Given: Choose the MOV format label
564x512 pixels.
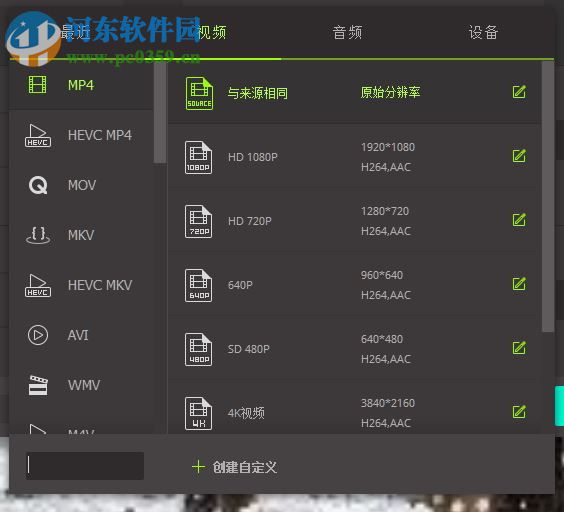Looking at the screenshot, I should coord(82,185).
